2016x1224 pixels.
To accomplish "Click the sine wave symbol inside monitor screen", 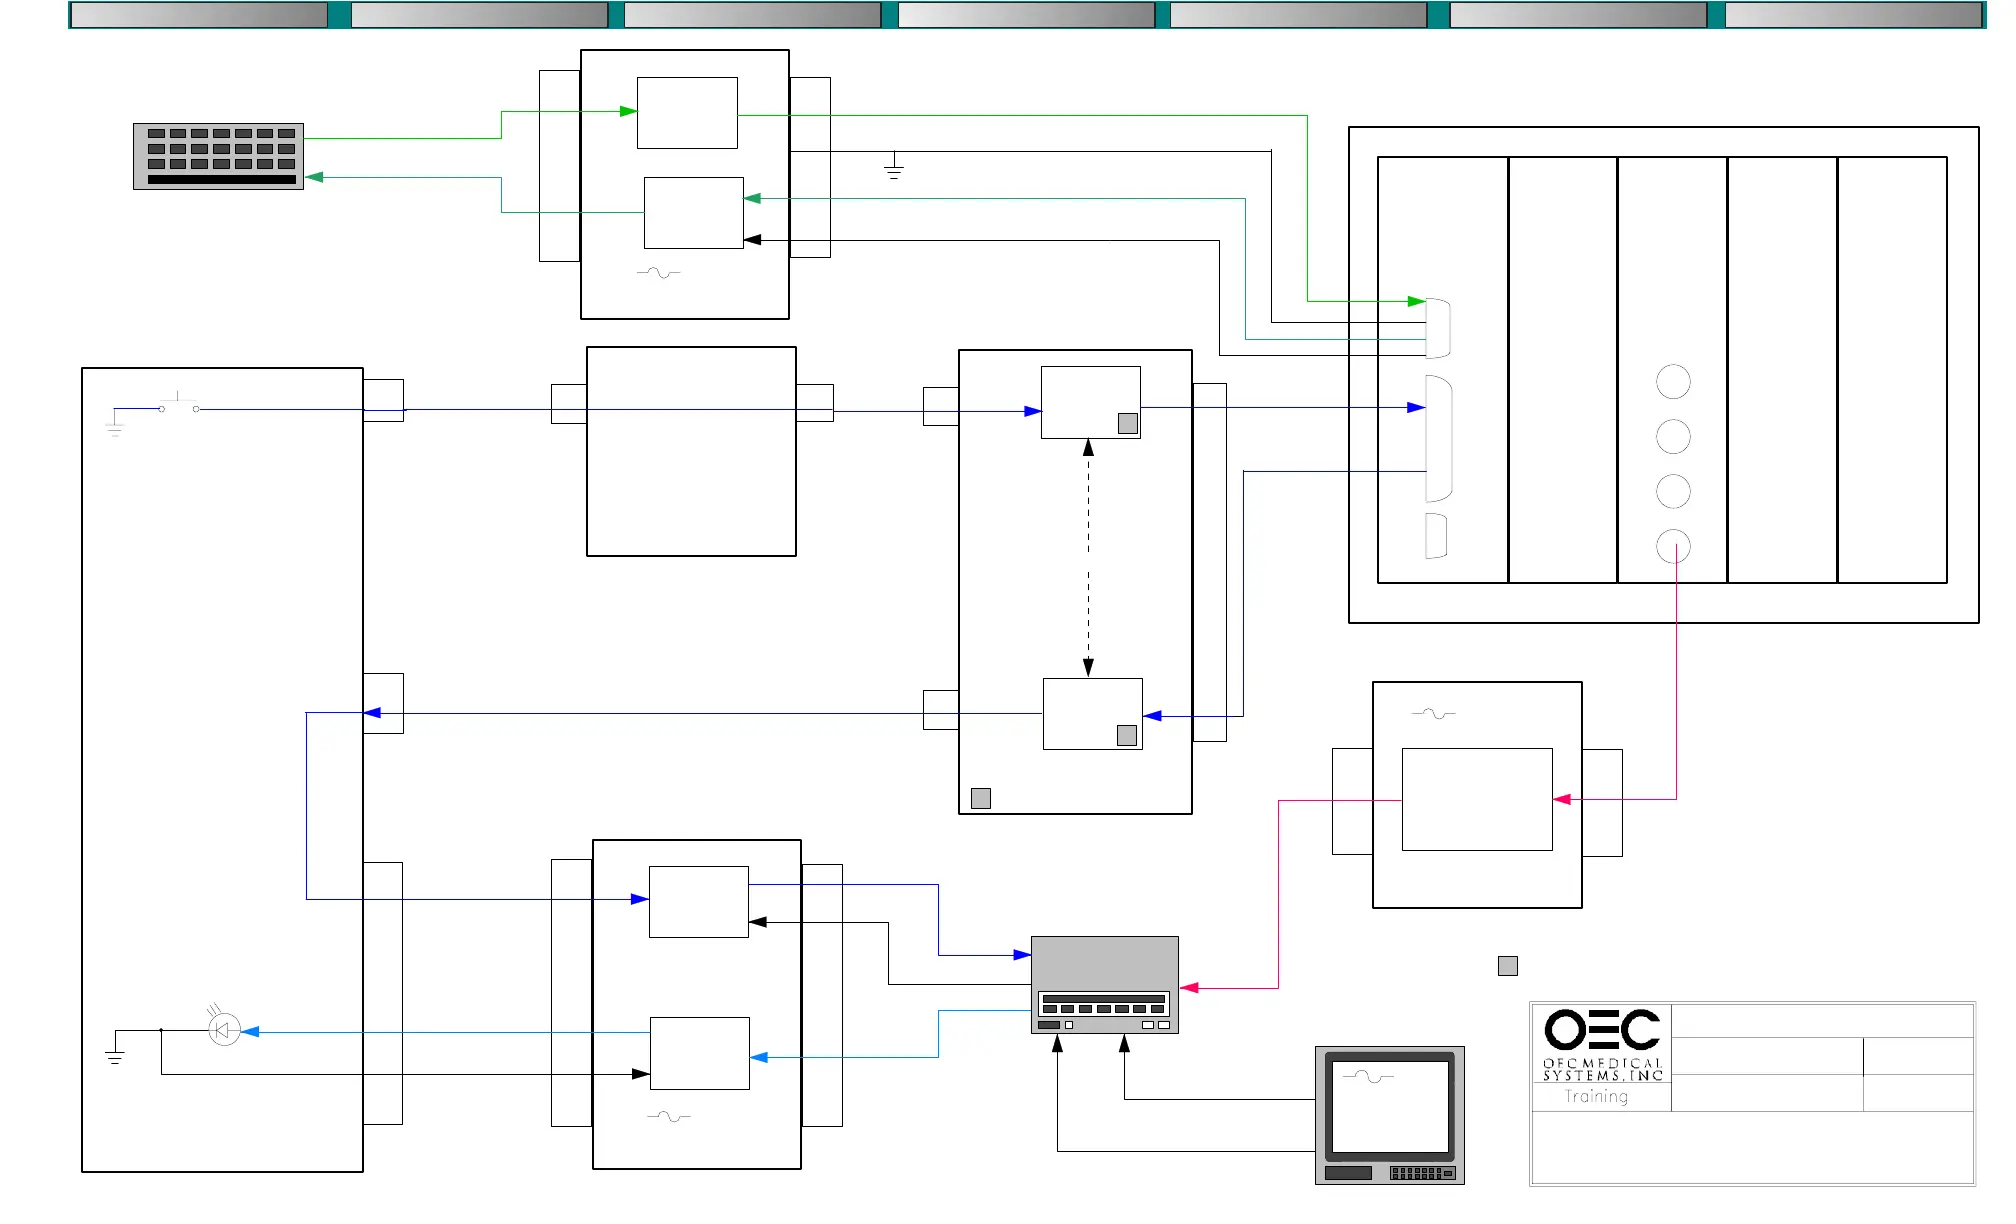I will coord(1368,1077).
